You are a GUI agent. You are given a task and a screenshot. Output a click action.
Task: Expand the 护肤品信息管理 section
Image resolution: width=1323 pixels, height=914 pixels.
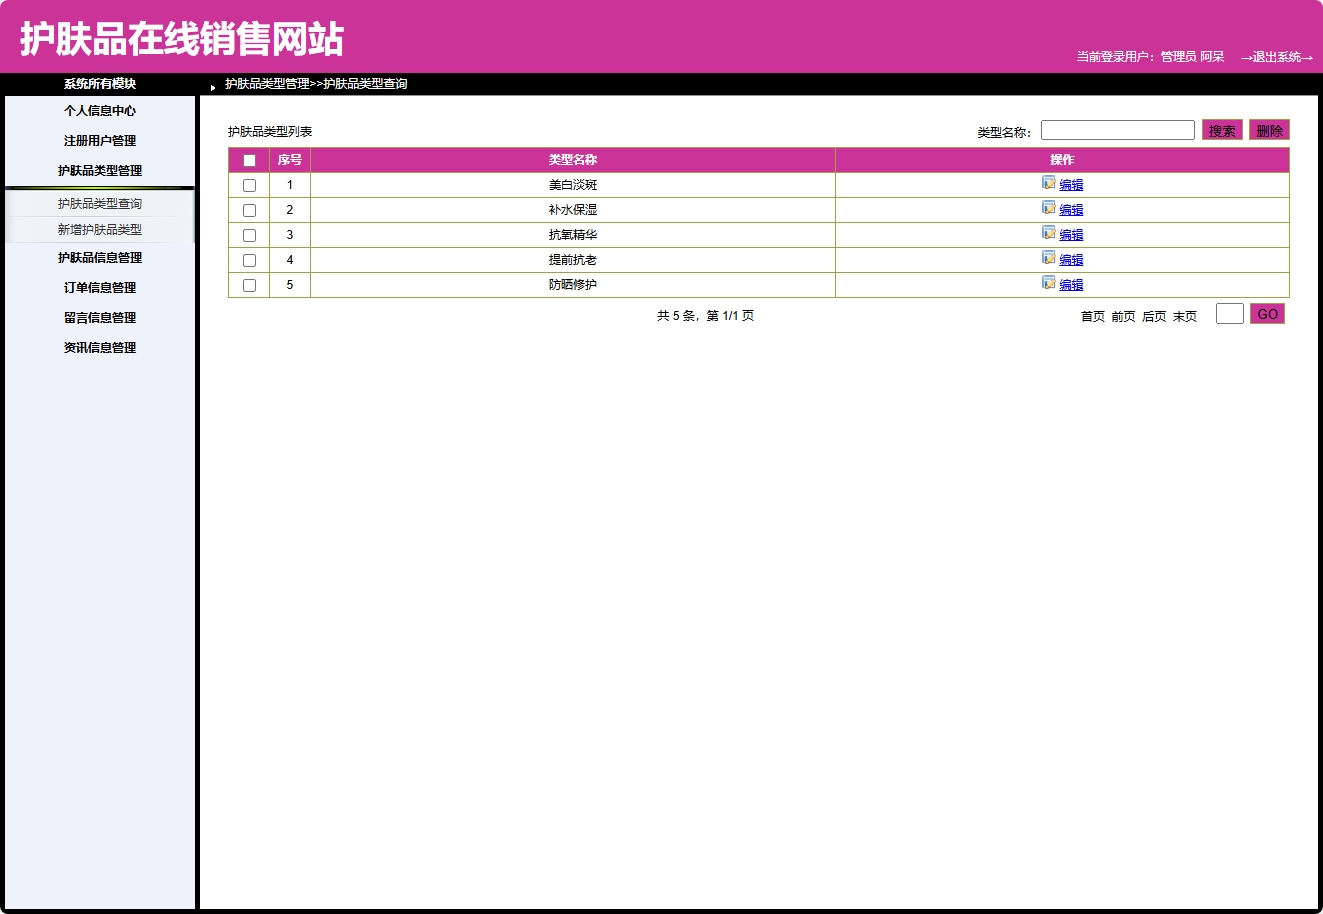(99, 257)
